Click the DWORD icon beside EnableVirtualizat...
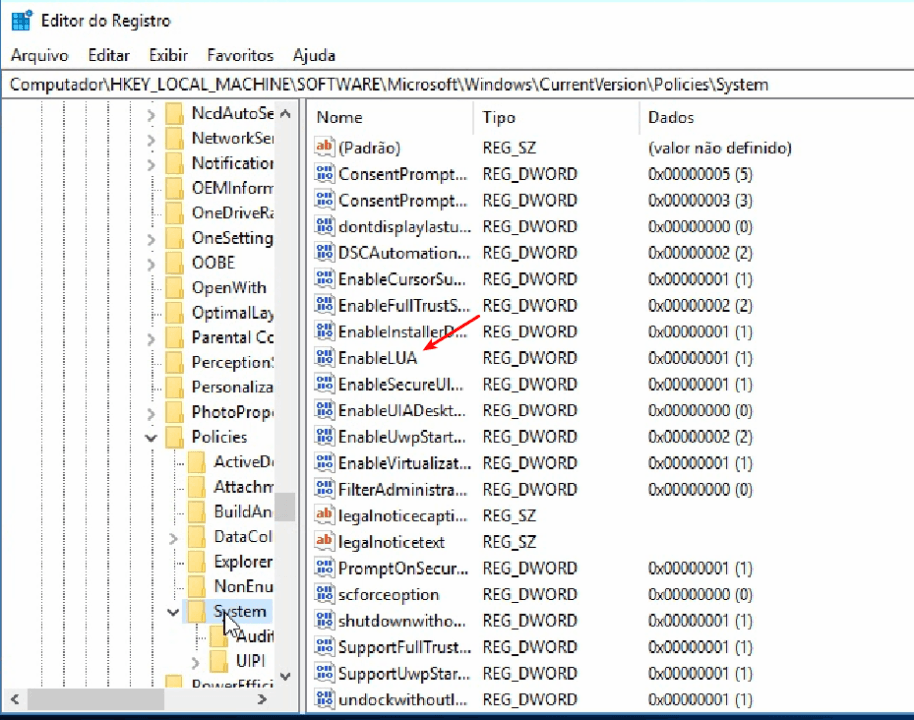The image size is (914, 720). pos(324,462)
